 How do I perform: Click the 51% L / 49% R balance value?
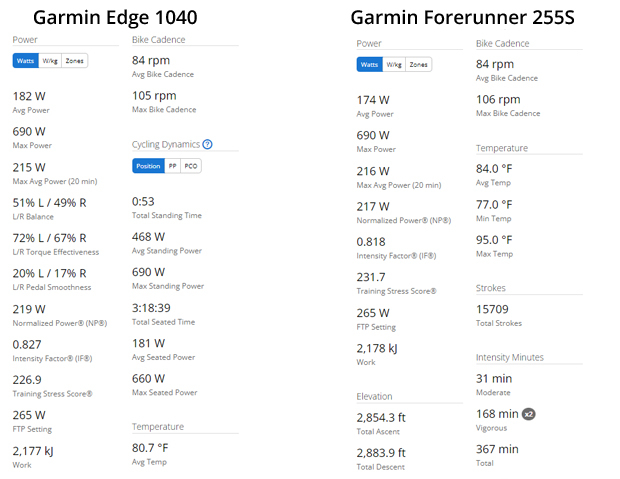tap(50, 202)
